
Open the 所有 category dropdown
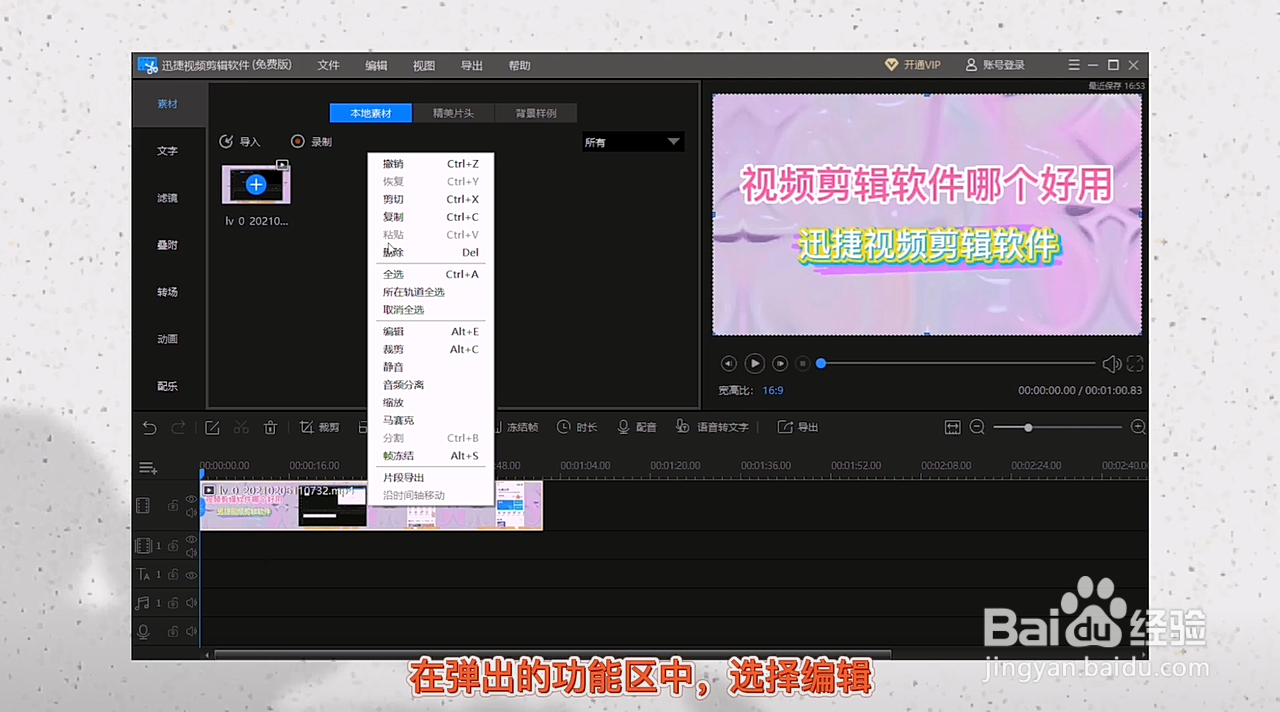632,142
